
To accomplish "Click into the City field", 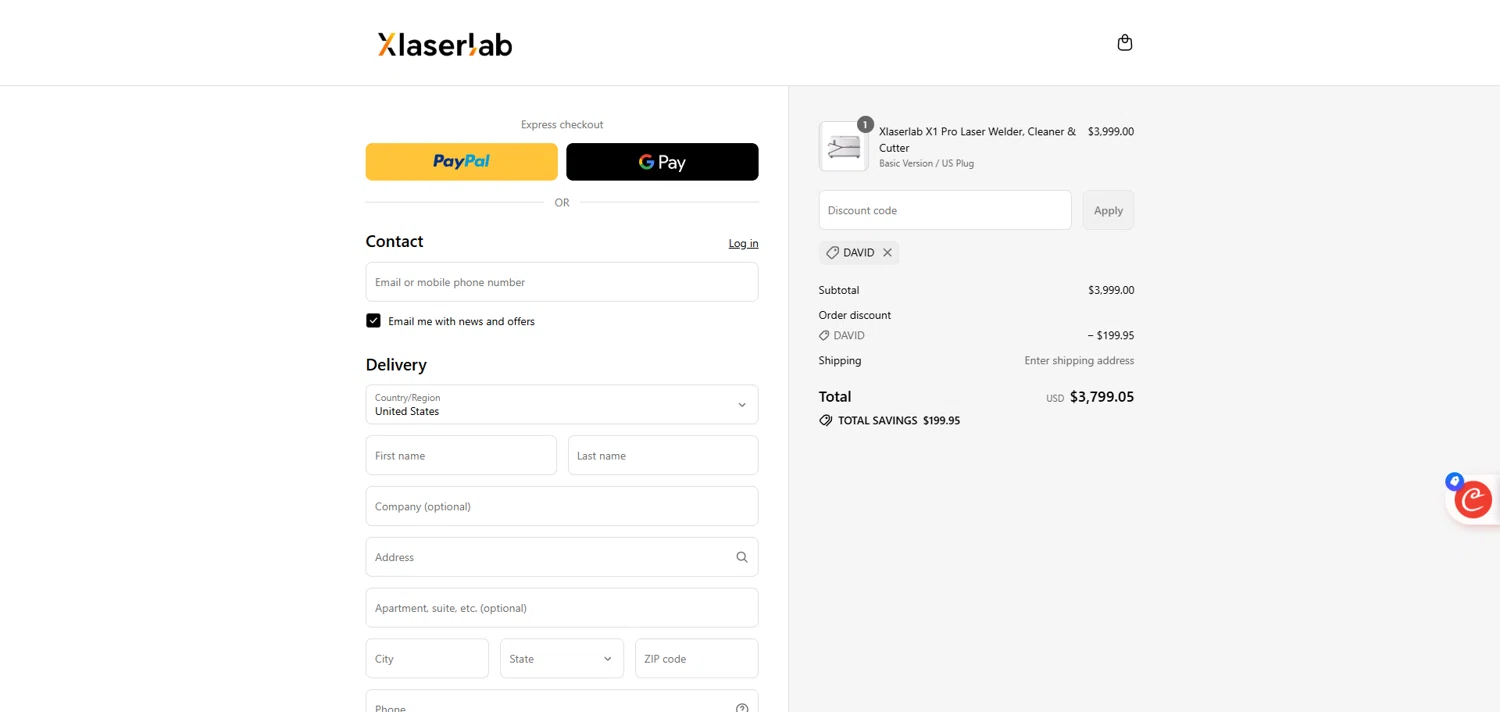I will [427, 658].
